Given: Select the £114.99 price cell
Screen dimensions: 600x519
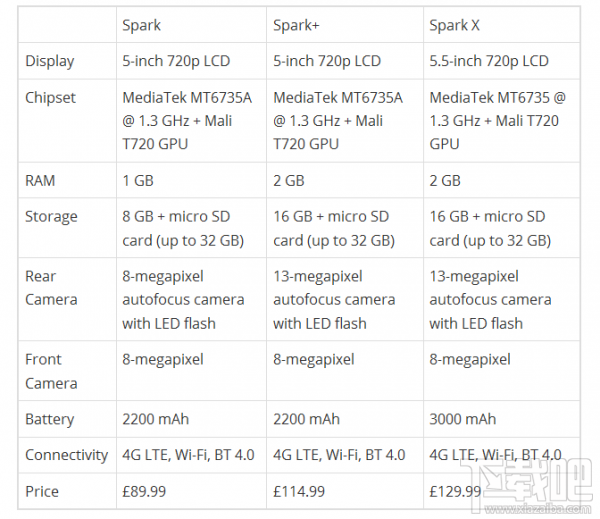Looking at the screenshot, I should (299, 491).
